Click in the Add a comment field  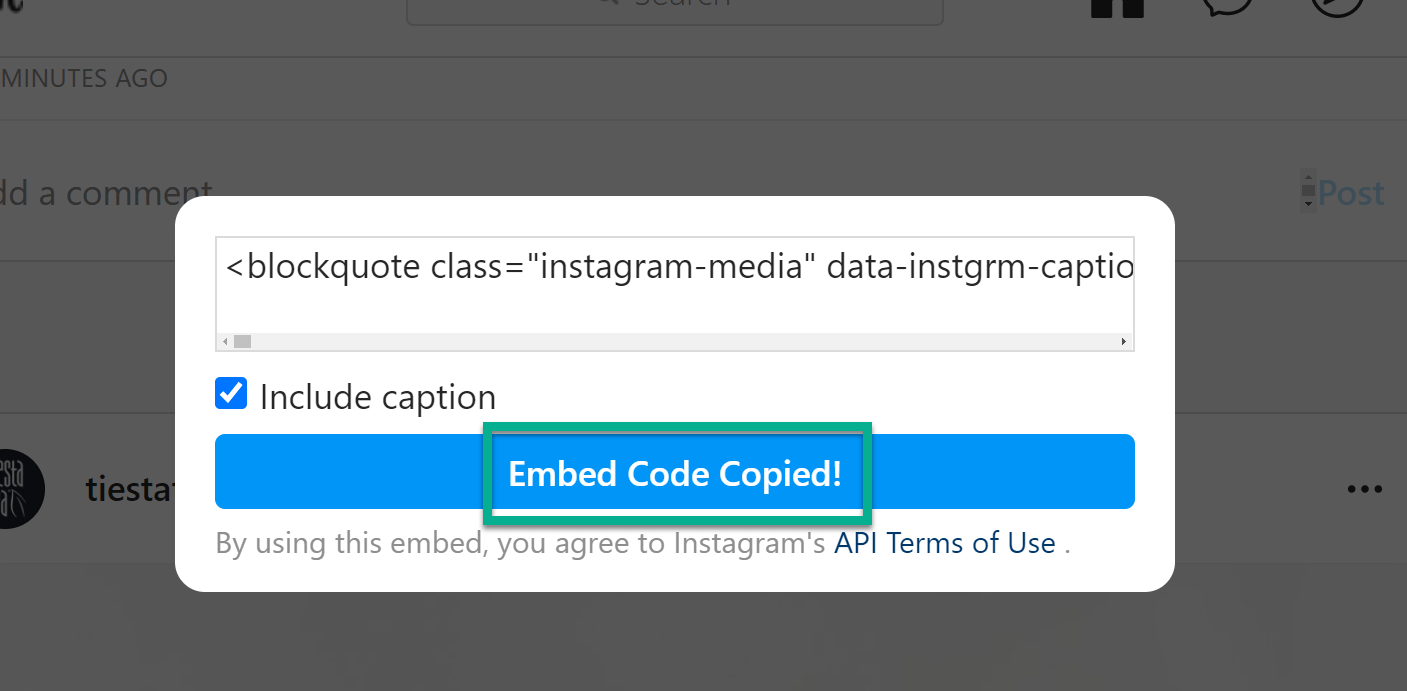[110, 192]
